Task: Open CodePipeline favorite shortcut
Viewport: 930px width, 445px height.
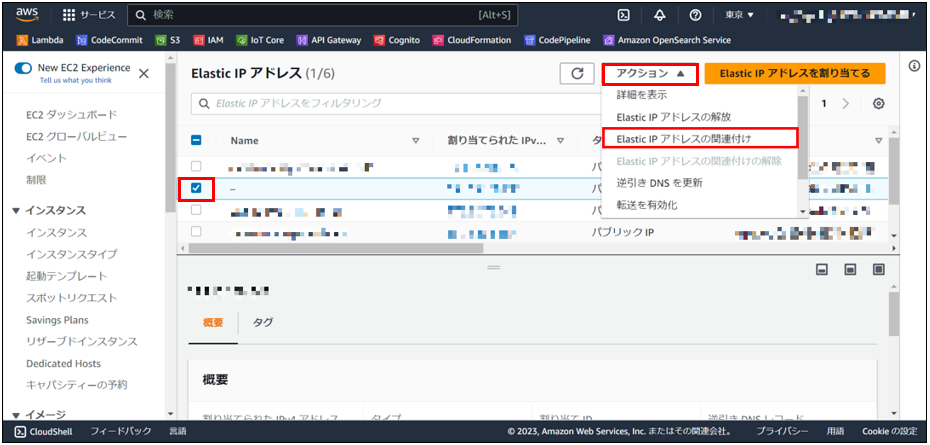Action: point(558,40)
